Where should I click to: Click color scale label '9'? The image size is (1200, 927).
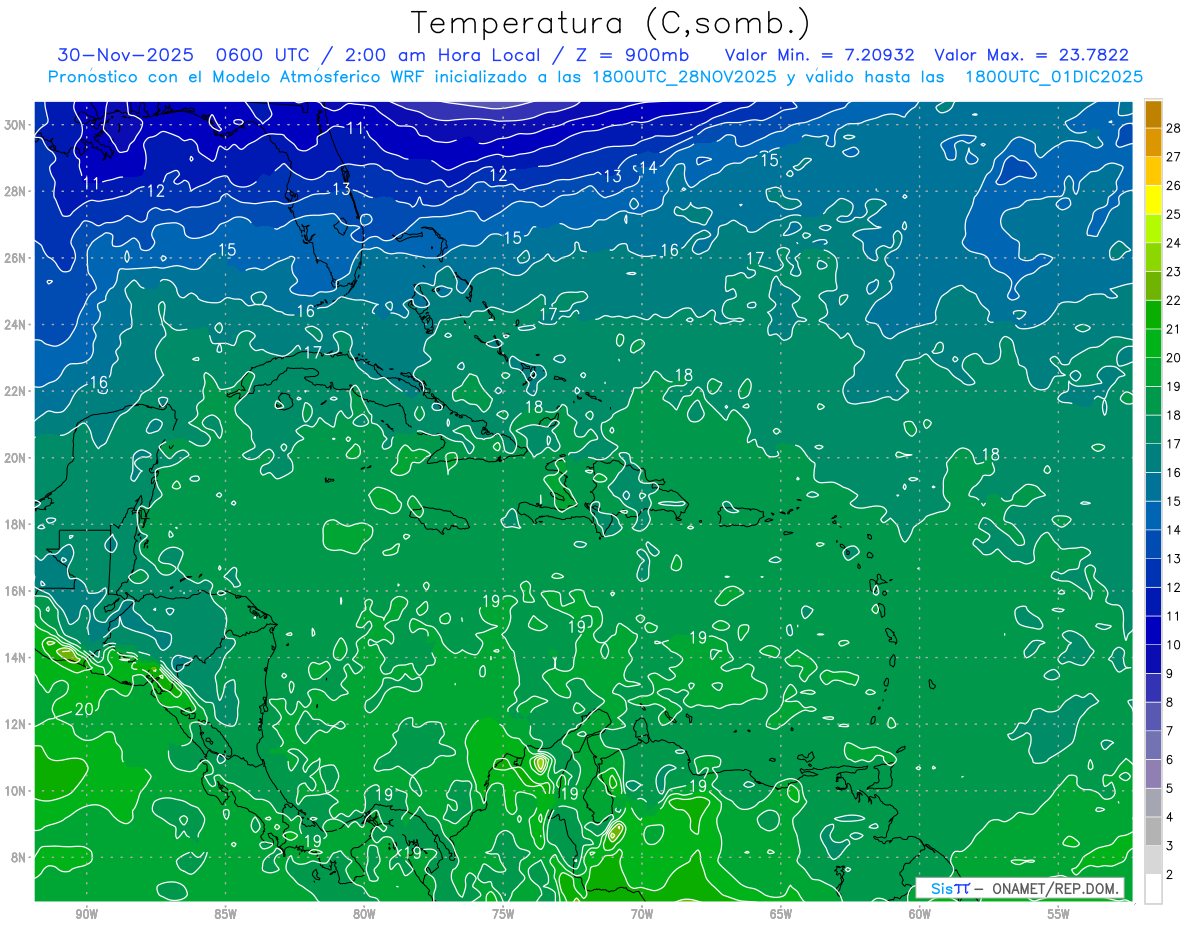pyautogui.click(x=1169, y=674)
